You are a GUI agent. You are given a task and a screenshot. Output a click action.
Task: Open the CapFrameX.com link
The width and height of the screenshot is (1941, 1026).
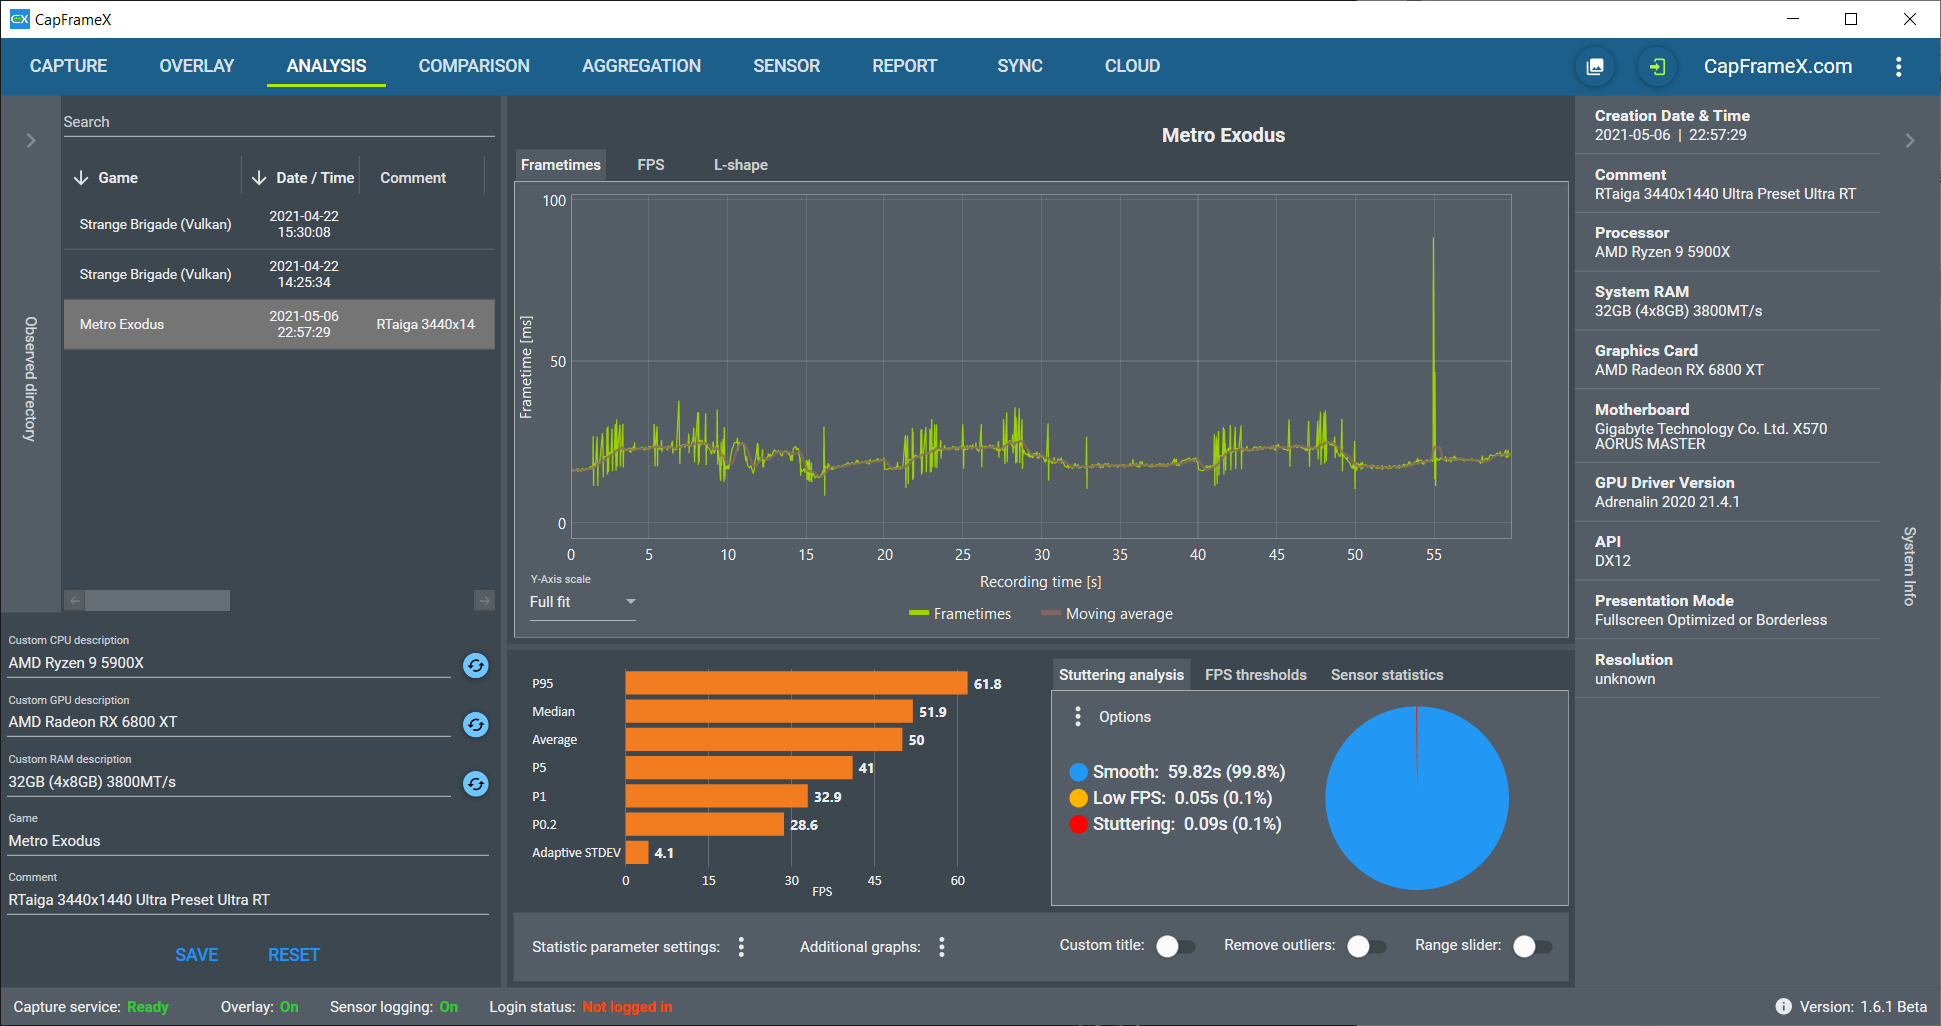(1778, 66)
